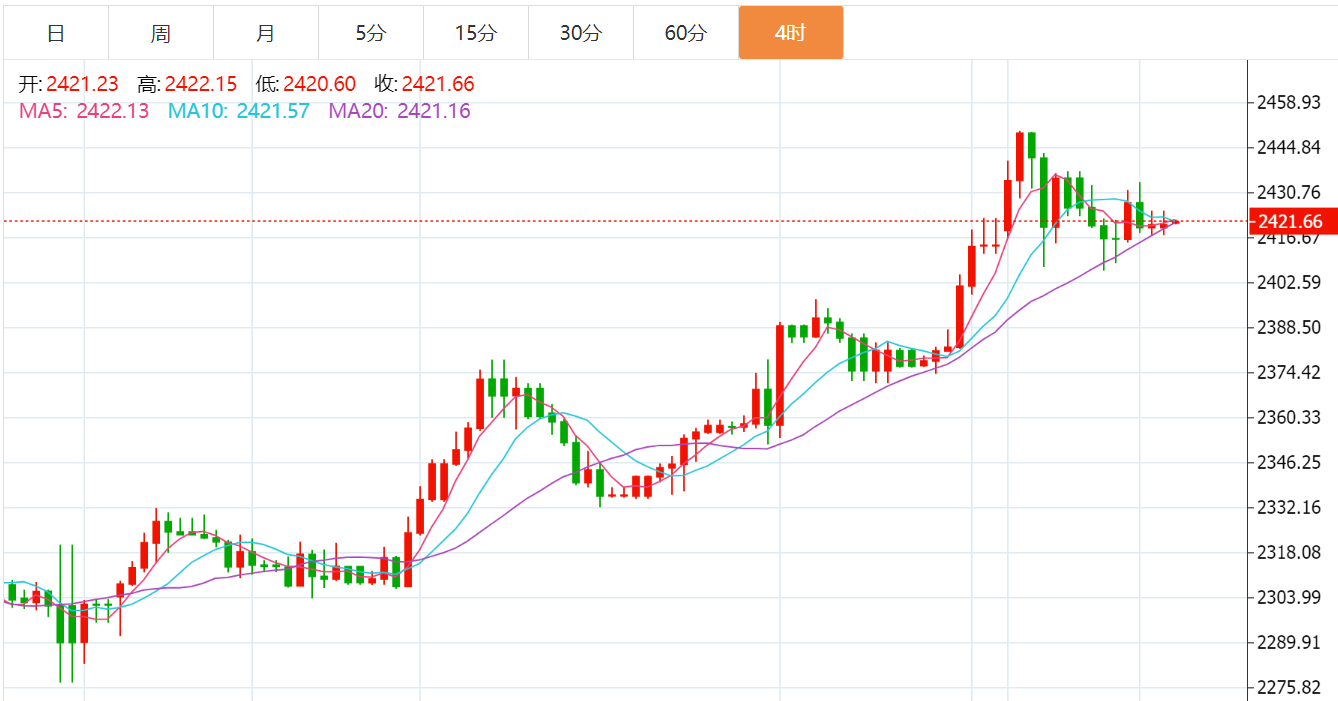Select the 周 weekly chart tab

[161, 33]
